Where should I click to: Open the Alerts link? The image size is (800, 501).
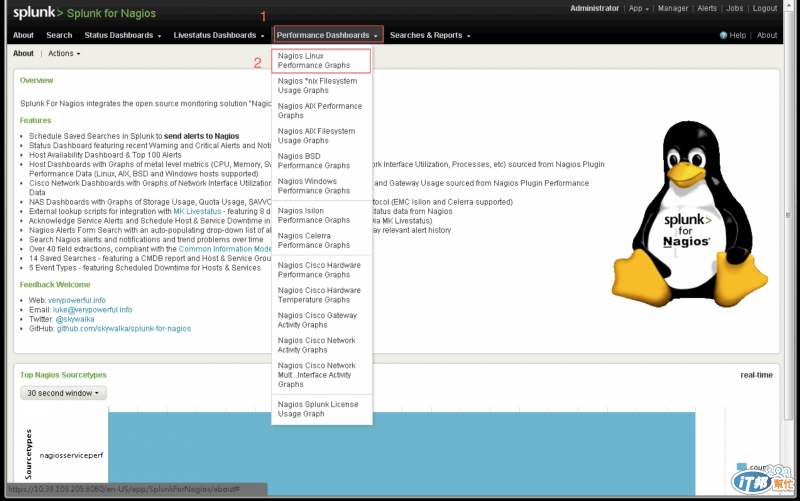[x=707, y=8]
